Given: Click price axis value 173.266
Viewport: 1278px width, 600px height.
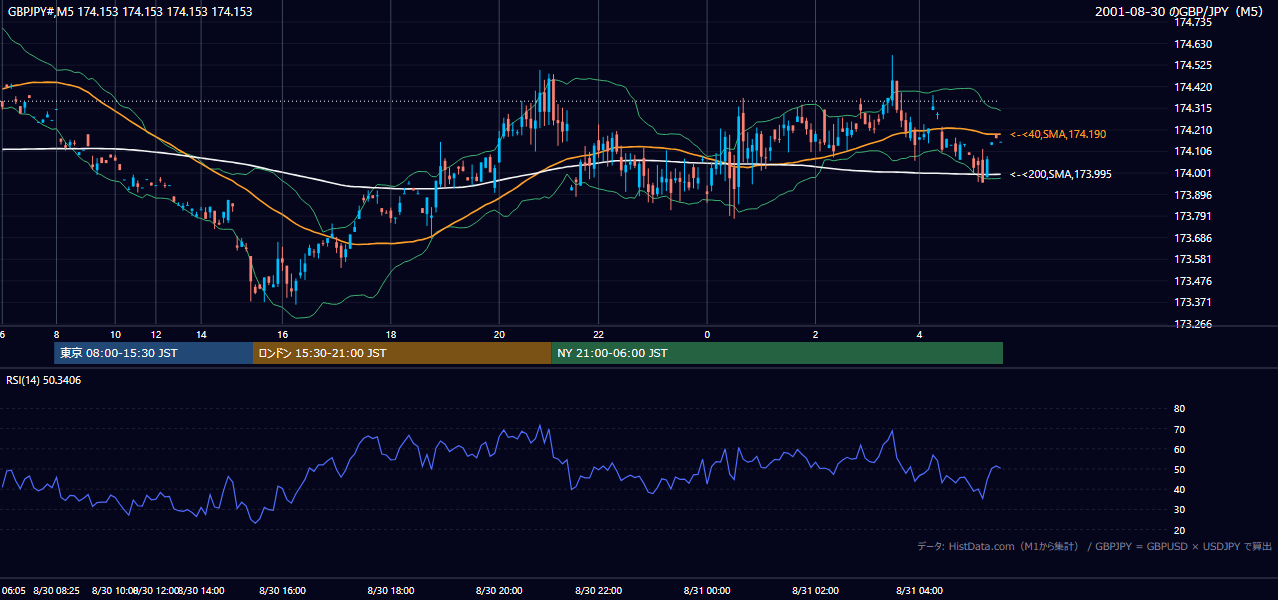Looking at the screenshot, I should click(x=1193, y=324).
